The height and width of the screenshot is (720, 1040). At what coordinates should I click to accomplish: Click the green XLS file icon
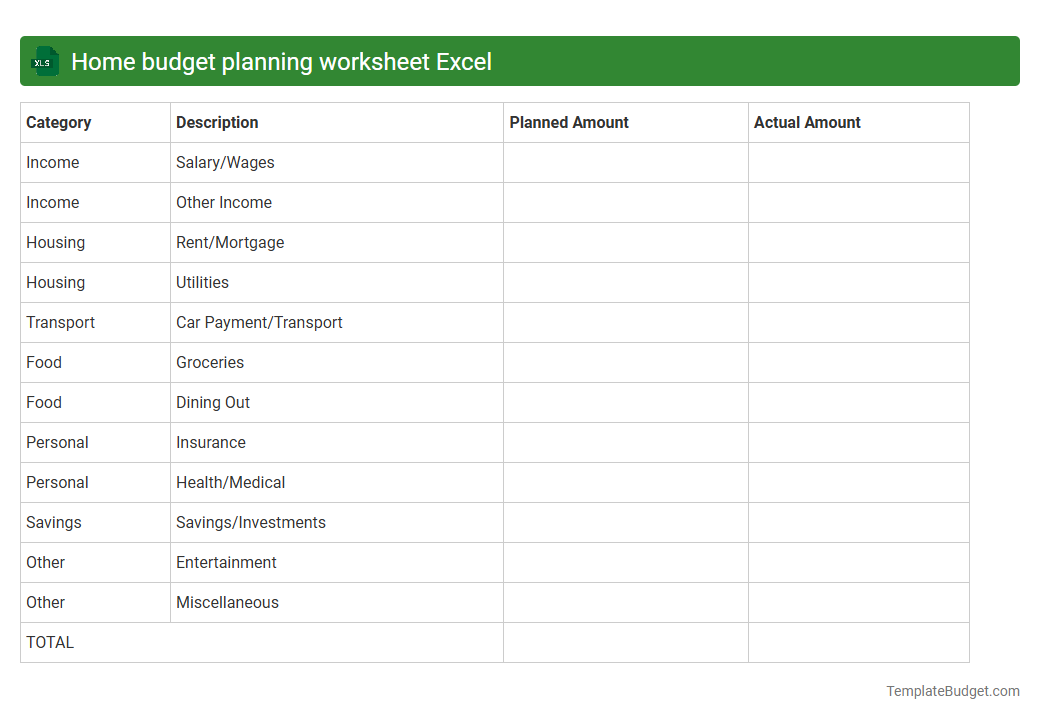click(x=44, y=61)
